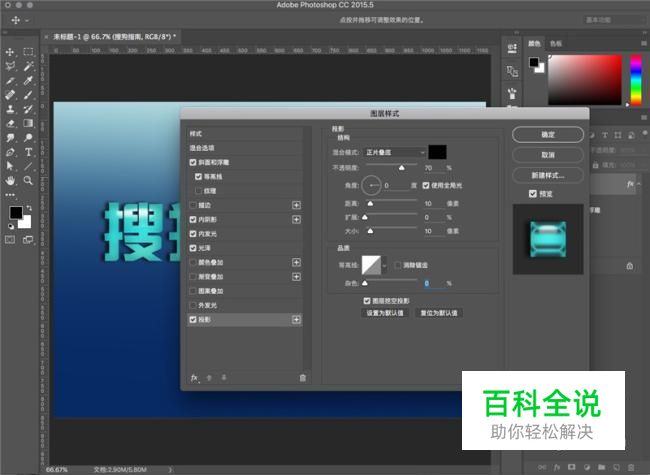Select the Styles (样式) entry in Layer Style list
This screenshot has width=650, height=475.
(x=245, y=133)
